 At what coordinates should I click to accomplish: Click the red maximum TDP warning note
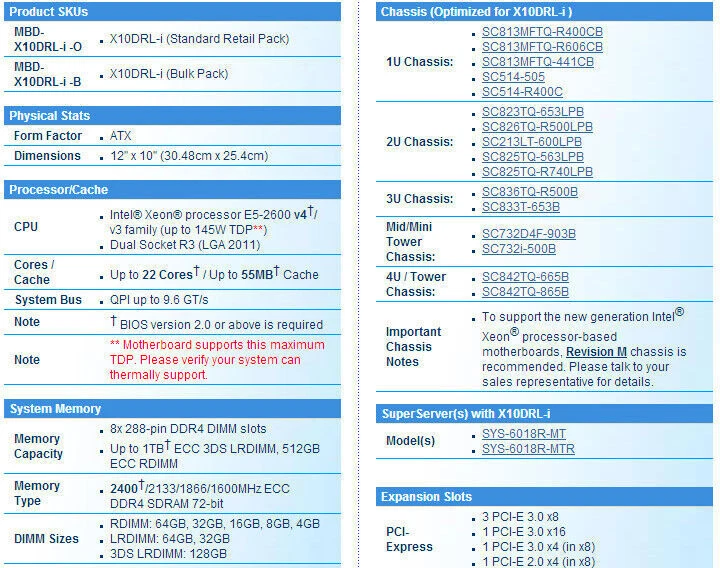pos(217,360)
